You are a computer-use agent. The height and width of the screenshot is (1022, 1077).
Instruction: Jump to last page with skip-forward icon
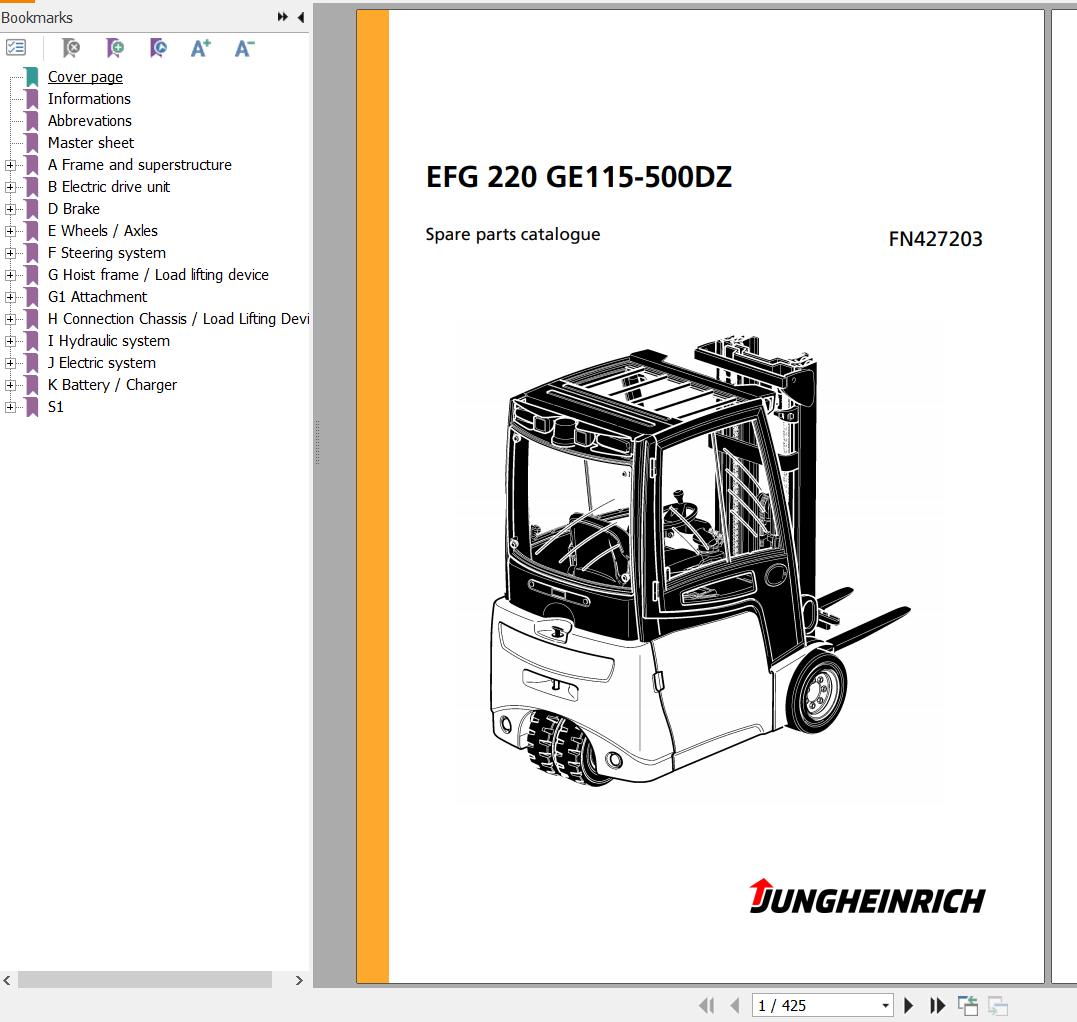pyautogui.click(x=937, y=1005)
